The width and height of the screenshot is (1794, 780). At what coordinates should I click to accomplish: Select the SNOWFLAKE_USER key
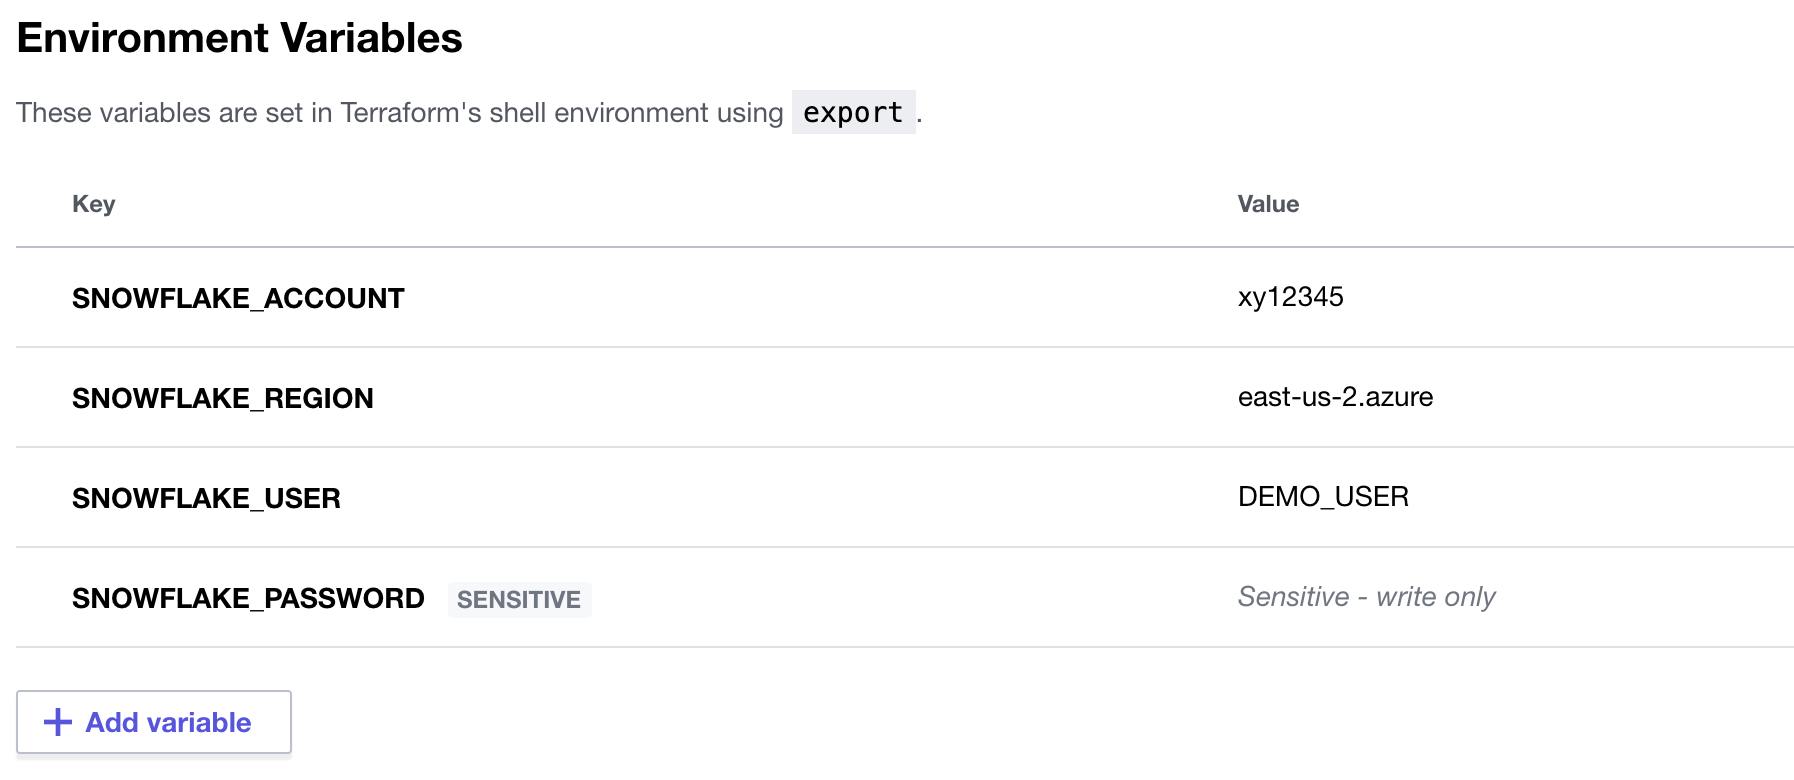206,498
